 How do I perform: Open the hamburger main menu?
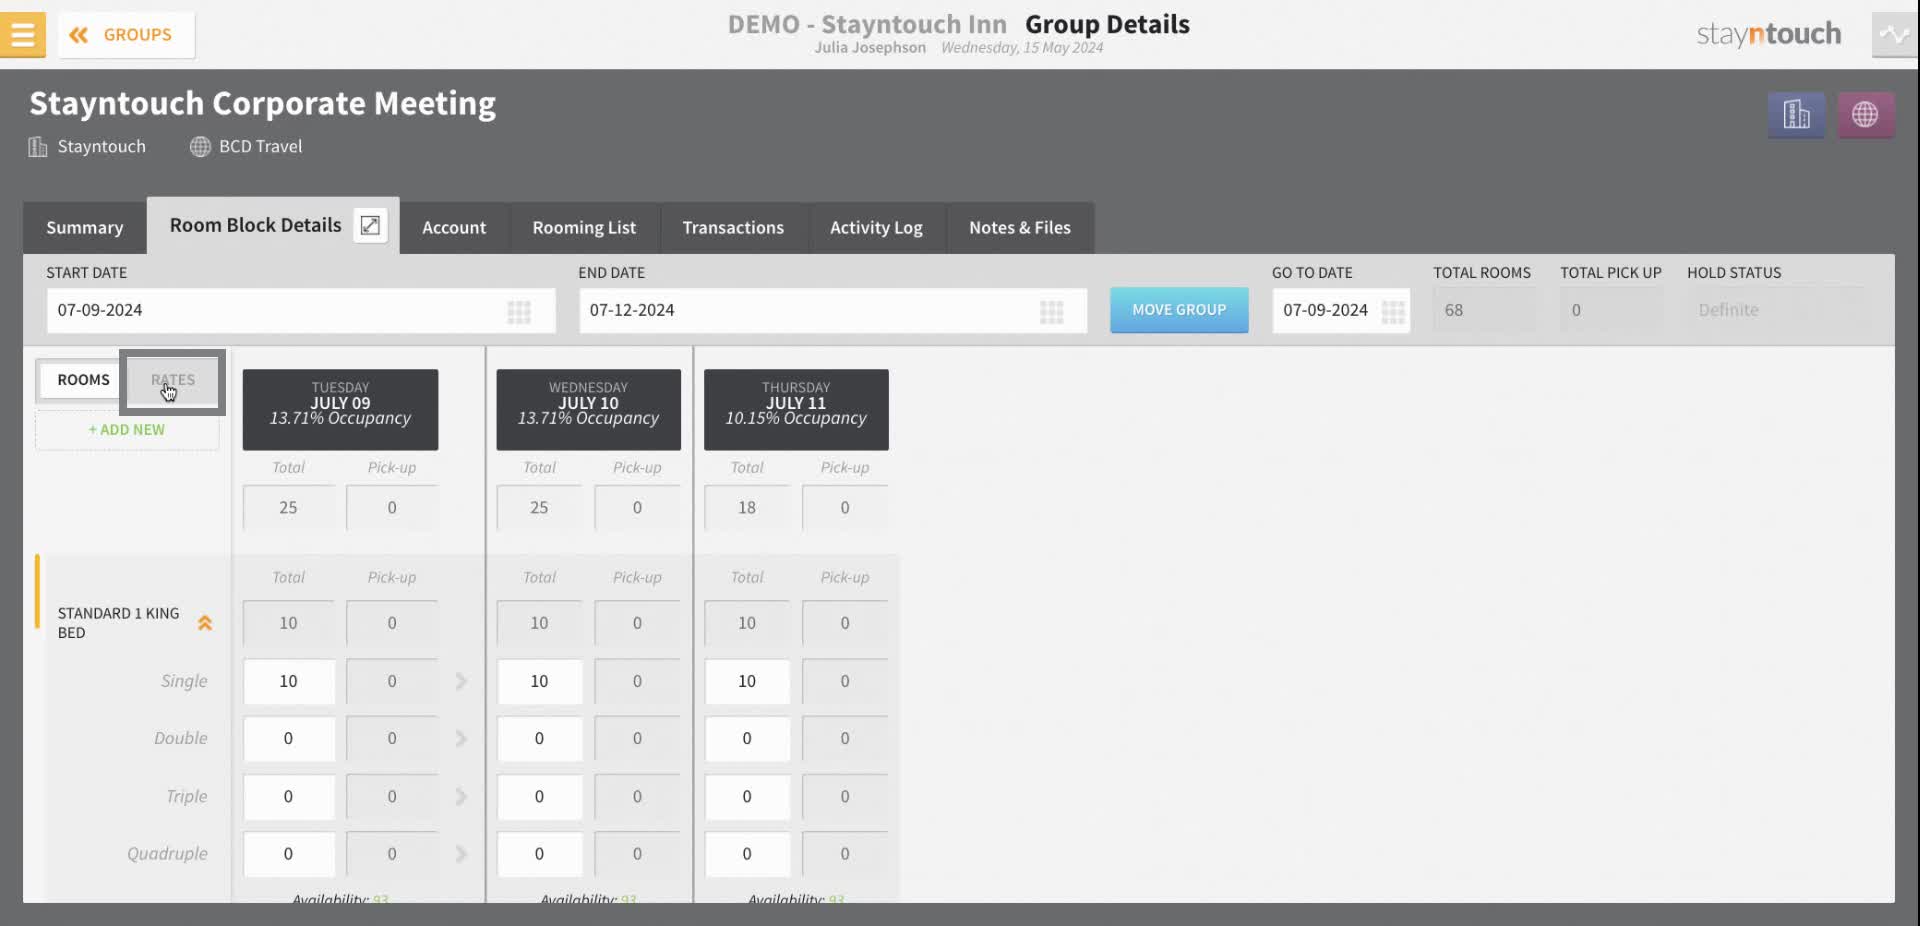coord(22,34)
